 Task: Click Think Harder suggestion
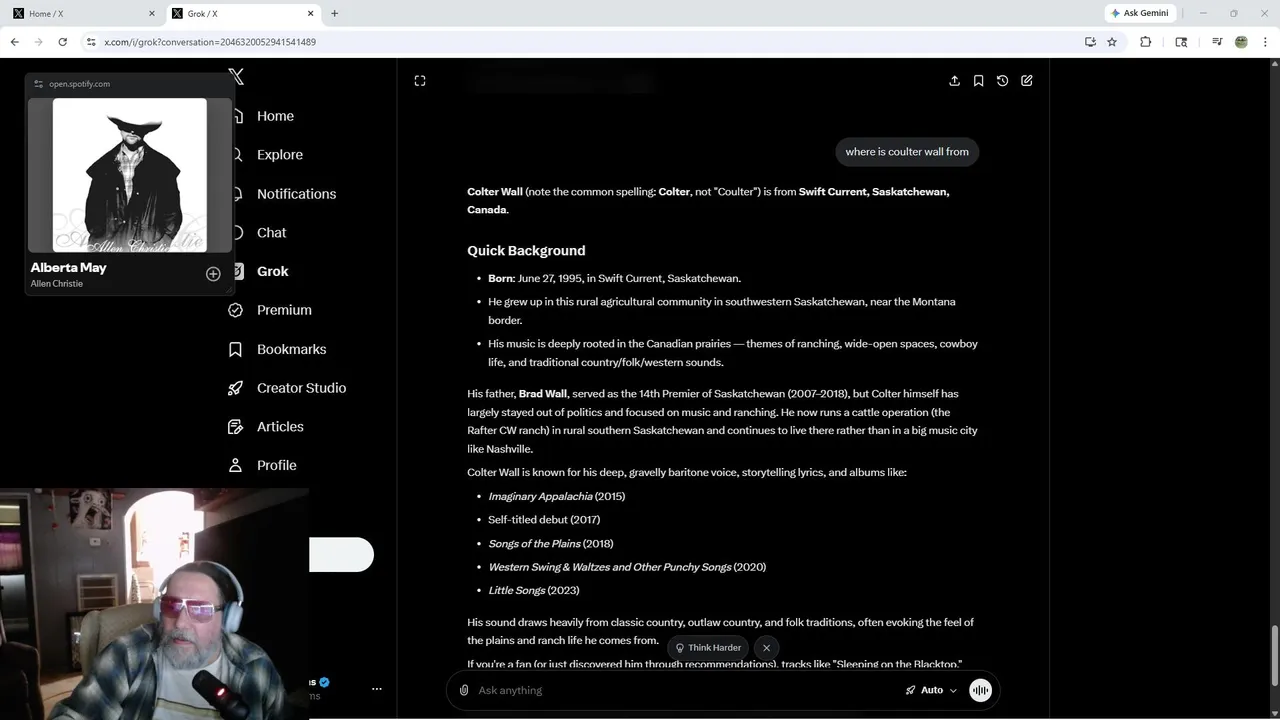pyautogui.click(x=708, y=648)
